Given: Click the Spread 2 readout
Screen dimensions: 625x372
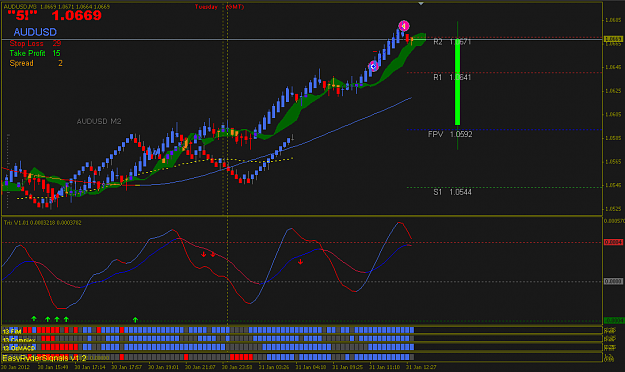Looking at the screenshot, I should point(36,63).
